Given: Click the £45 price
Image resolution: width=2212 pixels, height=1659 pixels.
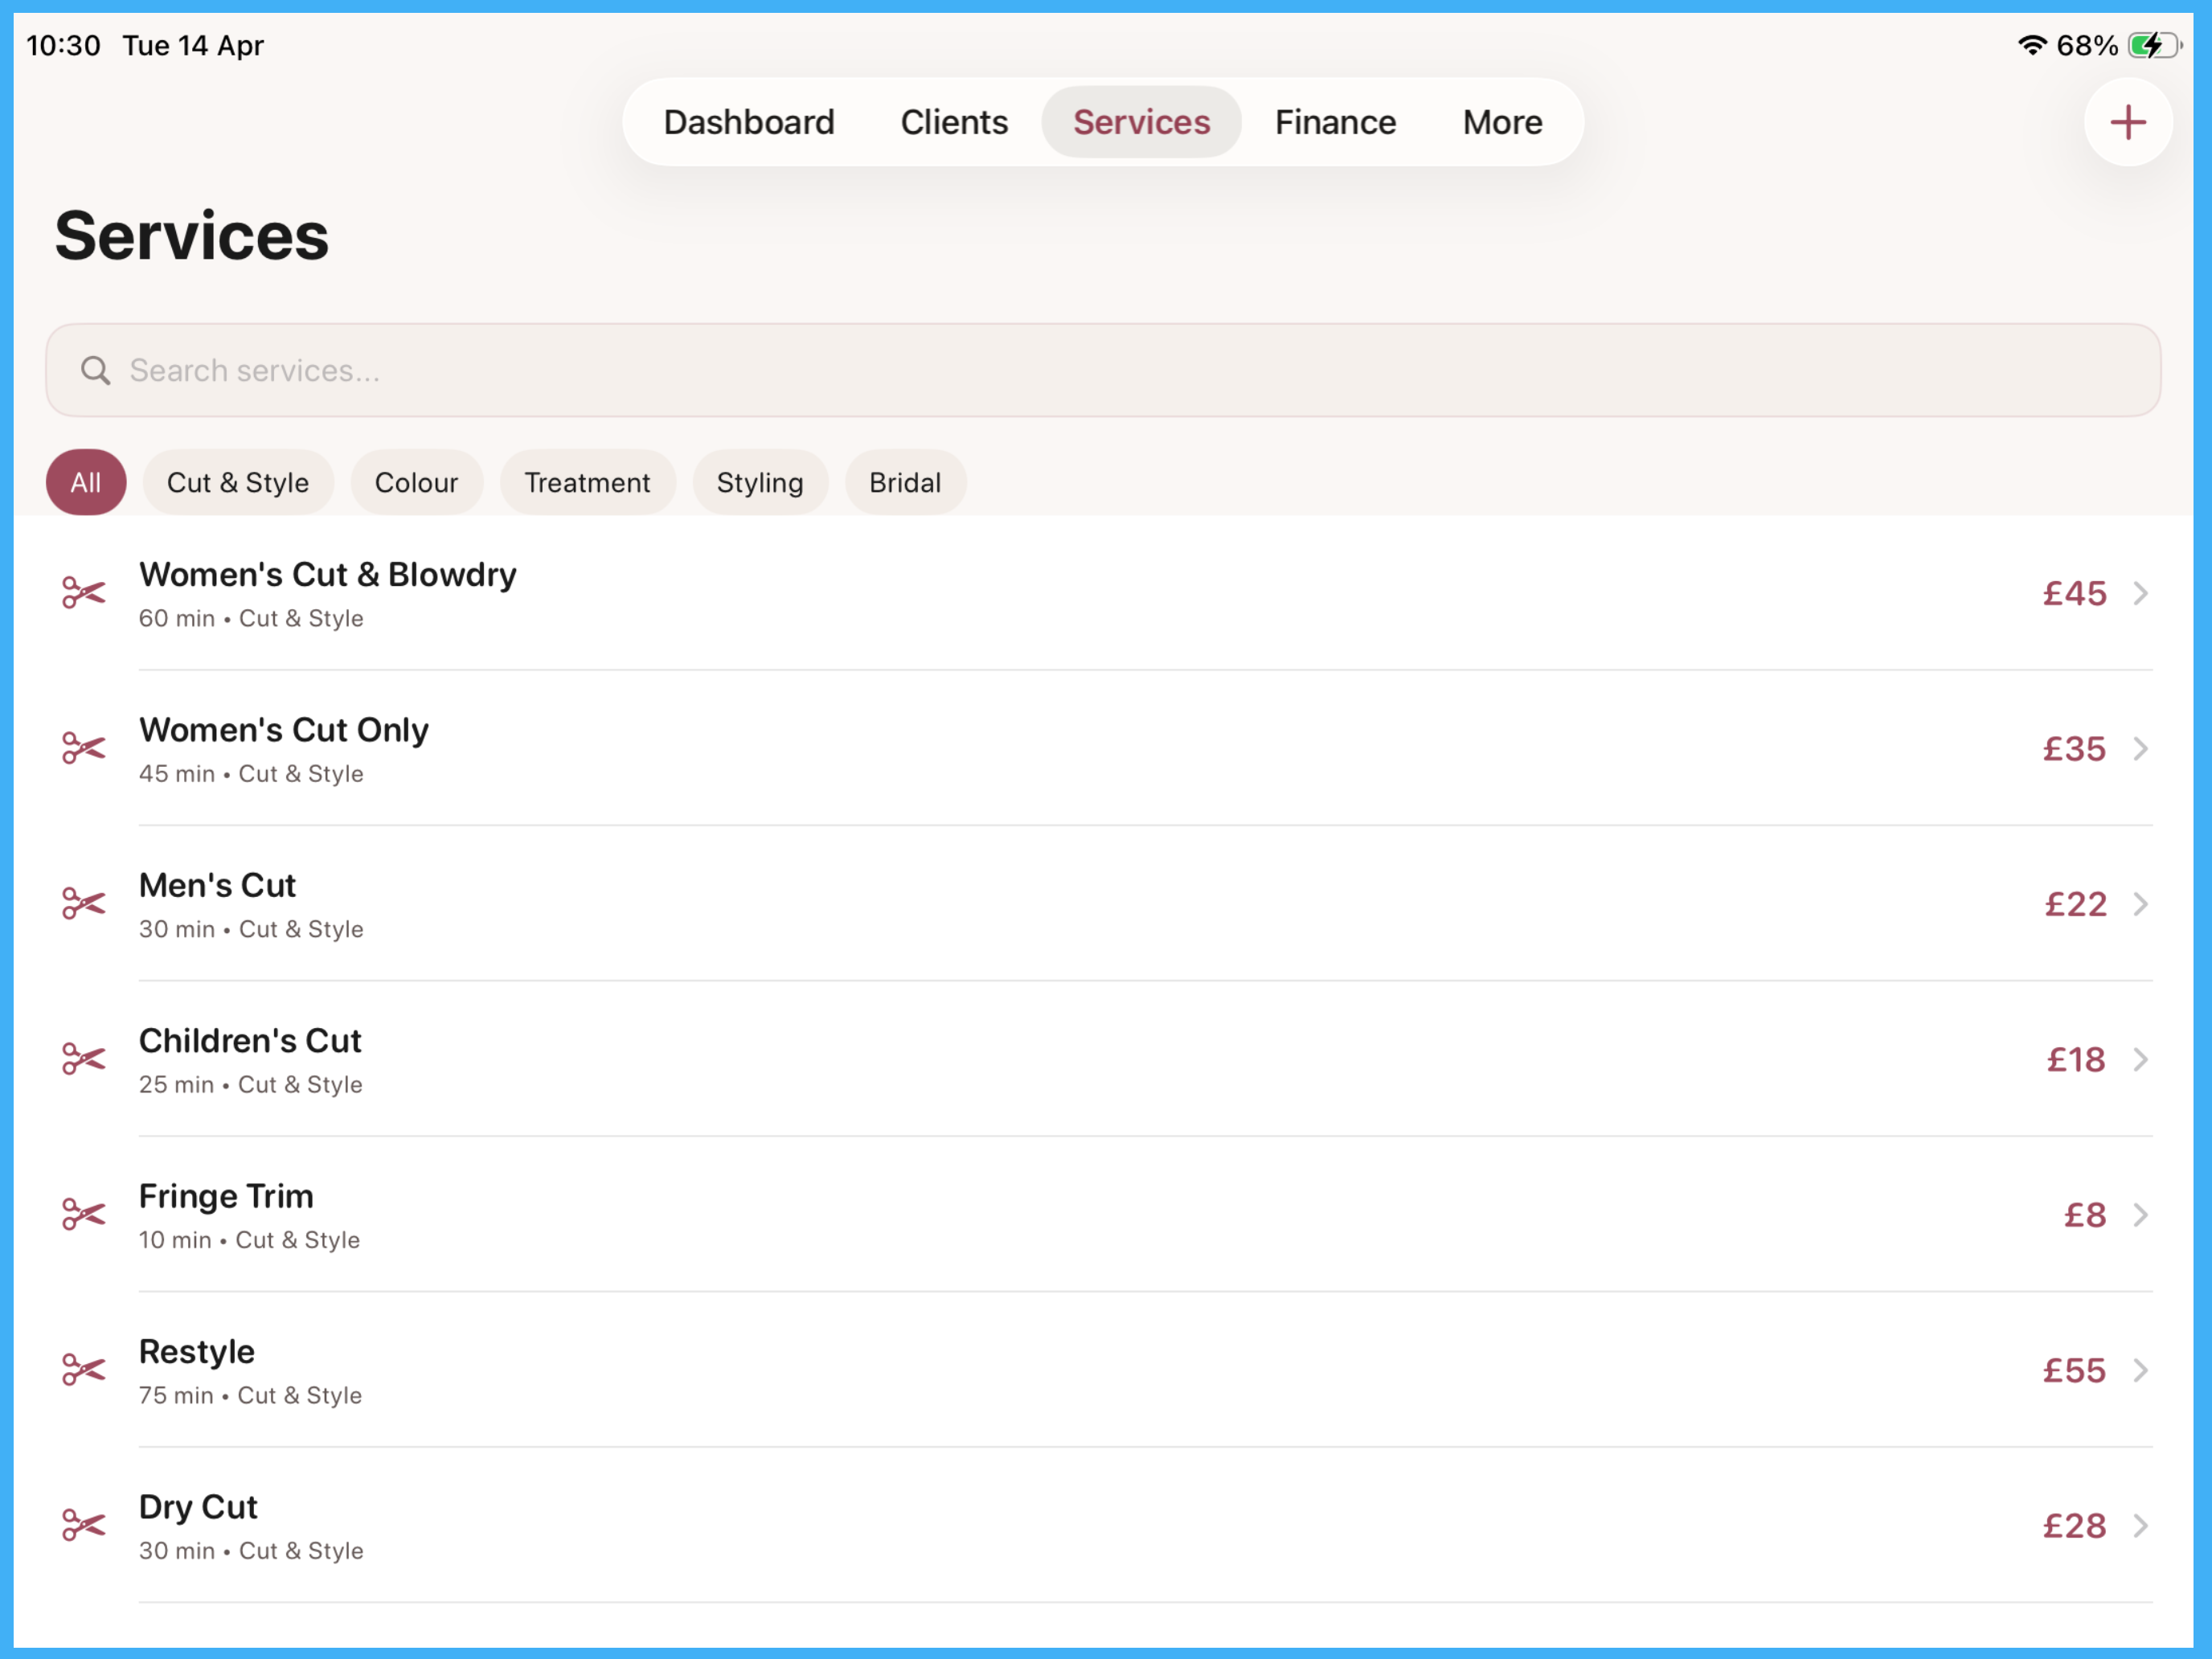Looking at the screenshot, I should 2074,593.
